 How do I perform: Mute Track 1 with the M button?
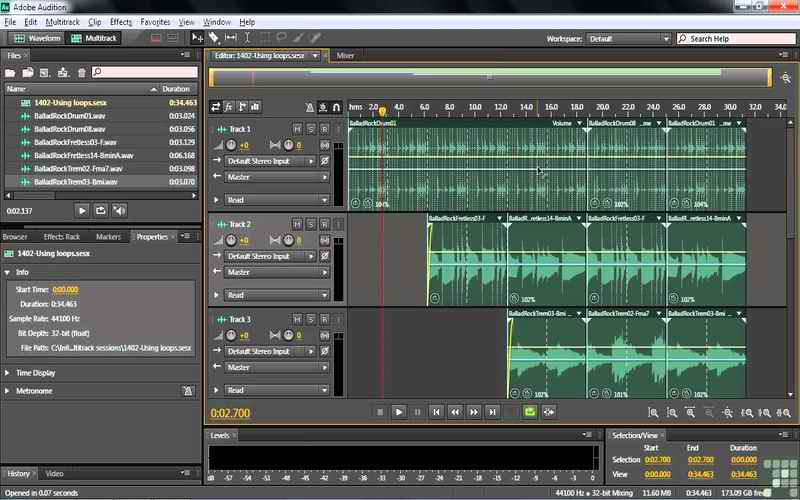point(297,129)
